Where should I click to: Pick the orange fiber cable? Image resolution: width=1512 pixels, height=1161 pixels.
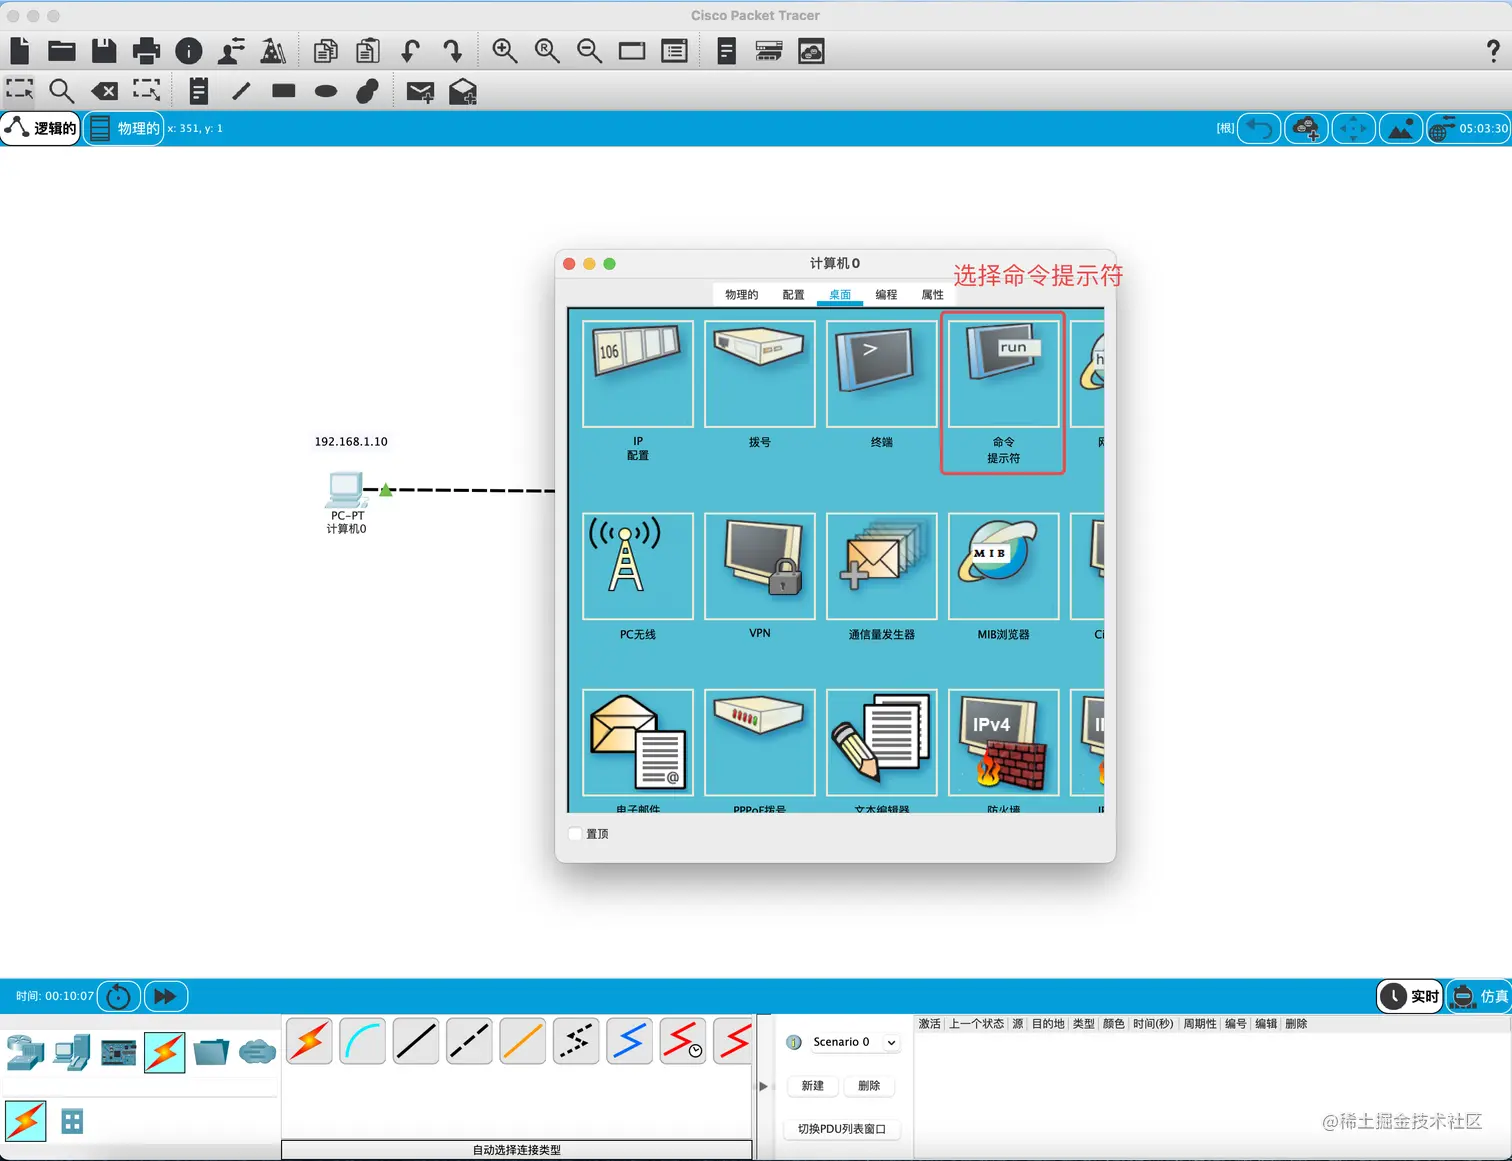523,1042
